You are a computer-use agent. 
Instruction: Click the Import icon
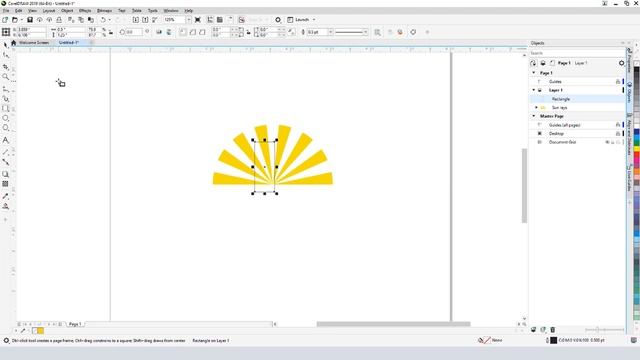pos(136,20)
